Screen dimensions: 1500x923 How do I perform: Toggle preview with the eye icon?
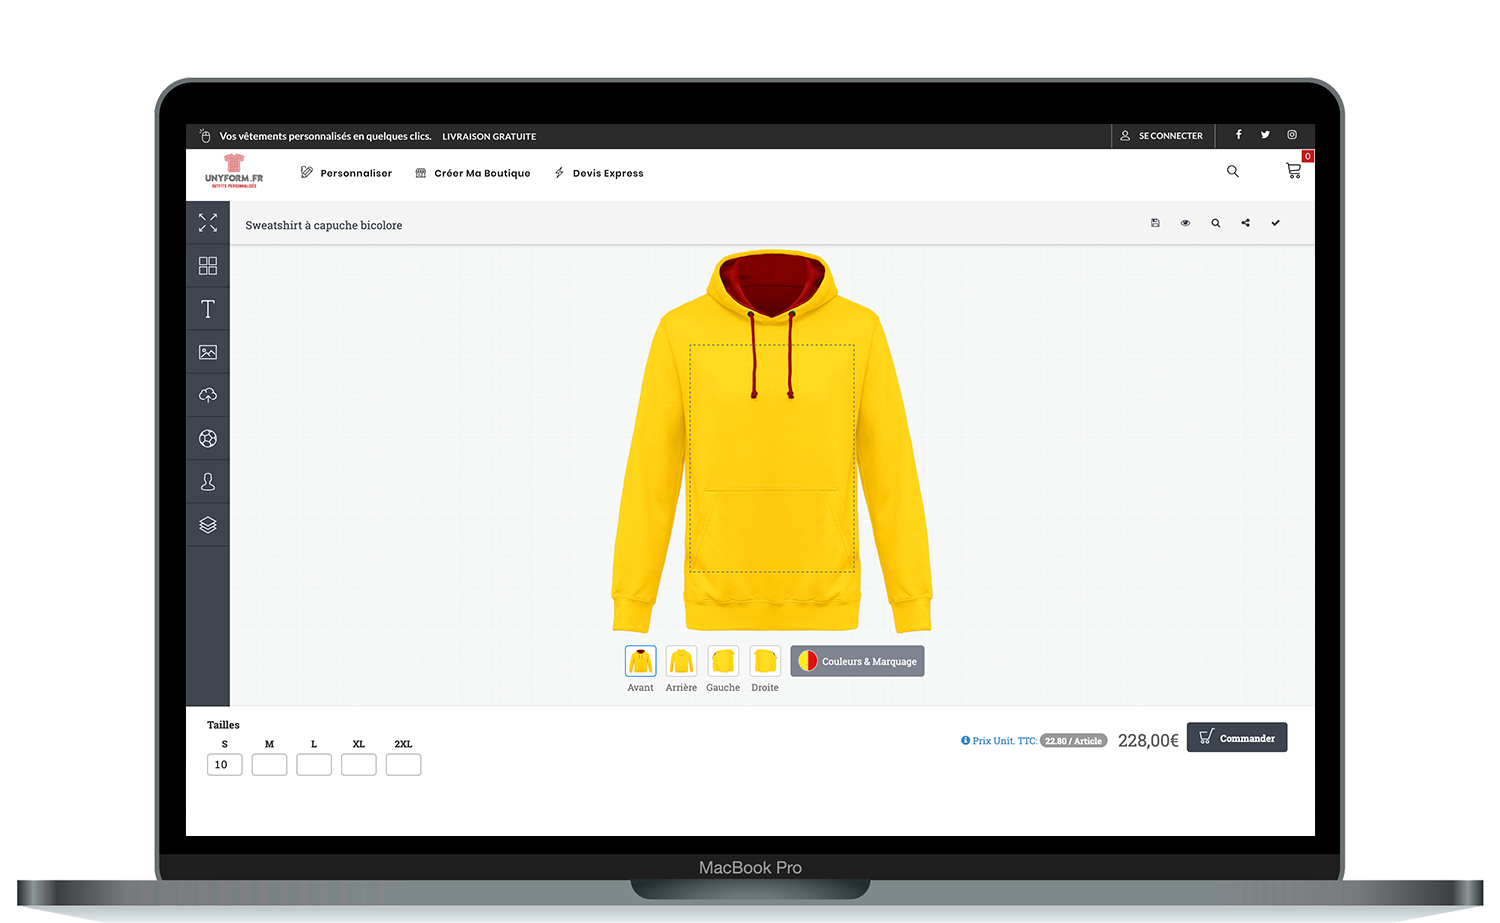pyautogui.click(x=1185, y=223)
